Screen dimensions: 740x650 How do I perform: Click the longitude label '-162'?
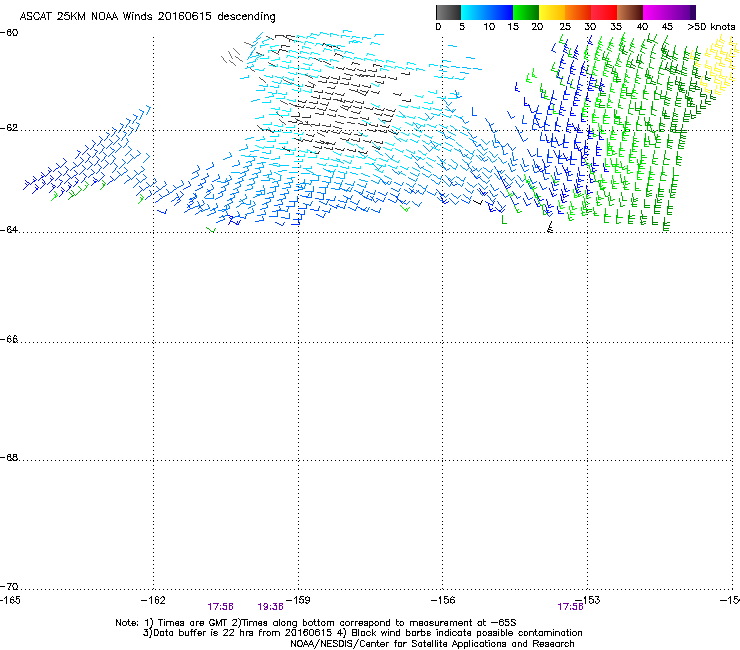[x=153, y=600]
